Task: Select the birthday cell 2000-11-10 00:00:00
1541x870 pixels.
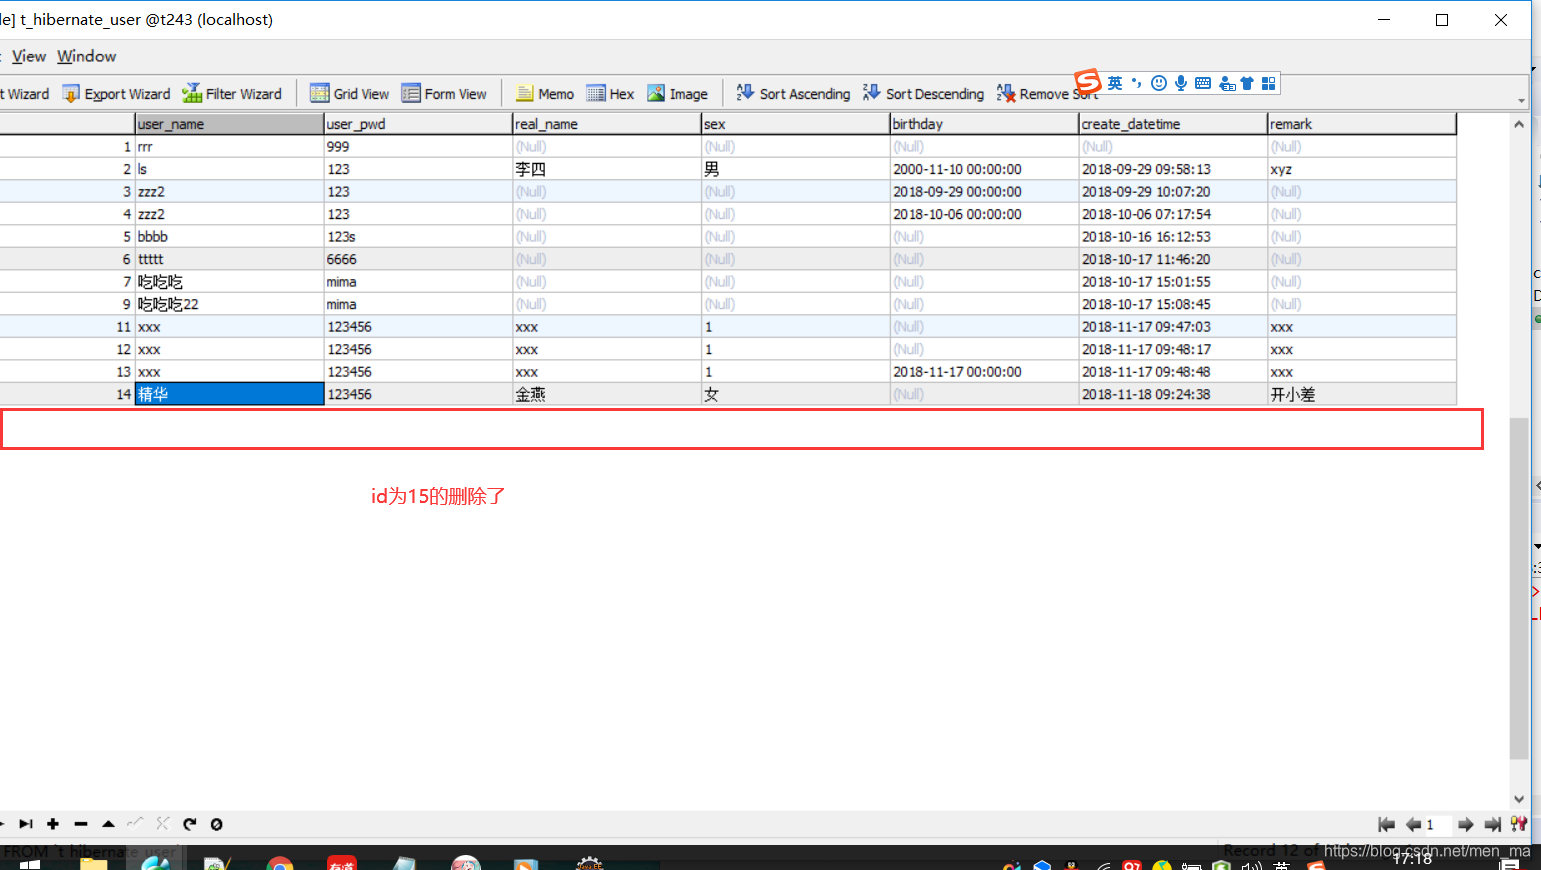Action: coord(985,169)
